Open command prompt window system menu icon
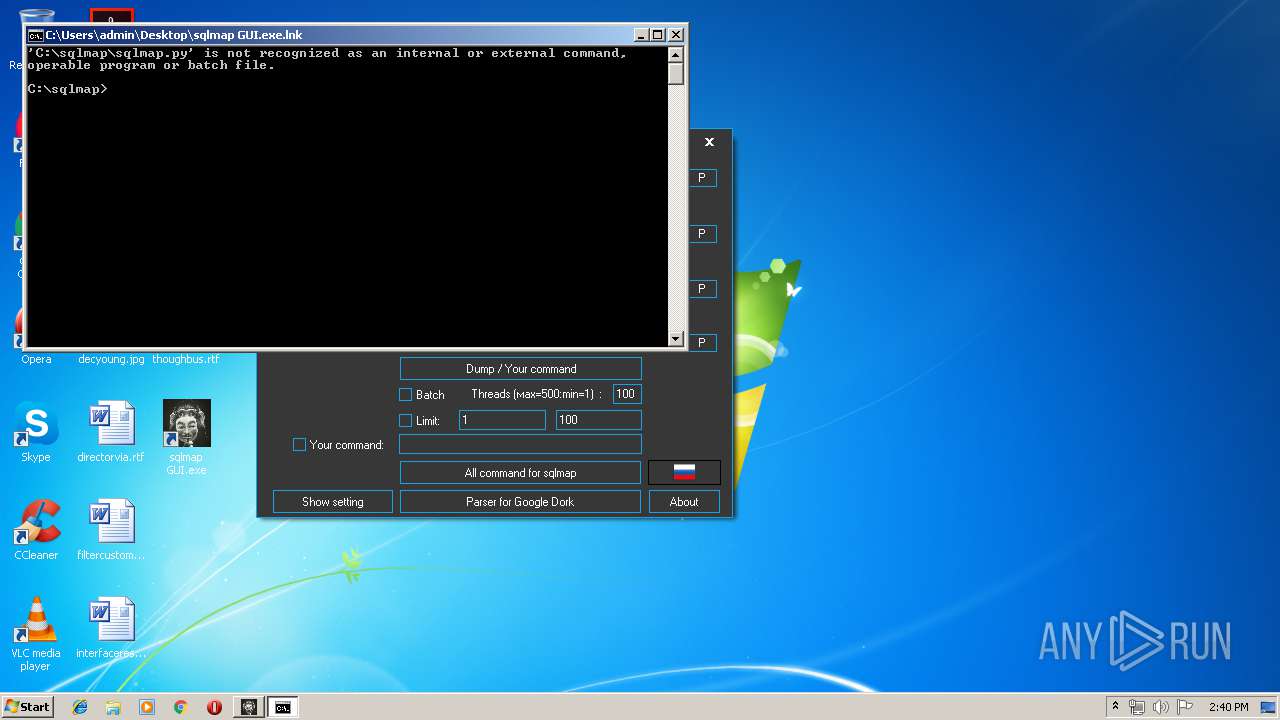The width and height of the screenshot is (1280, 720). [35, 35]
